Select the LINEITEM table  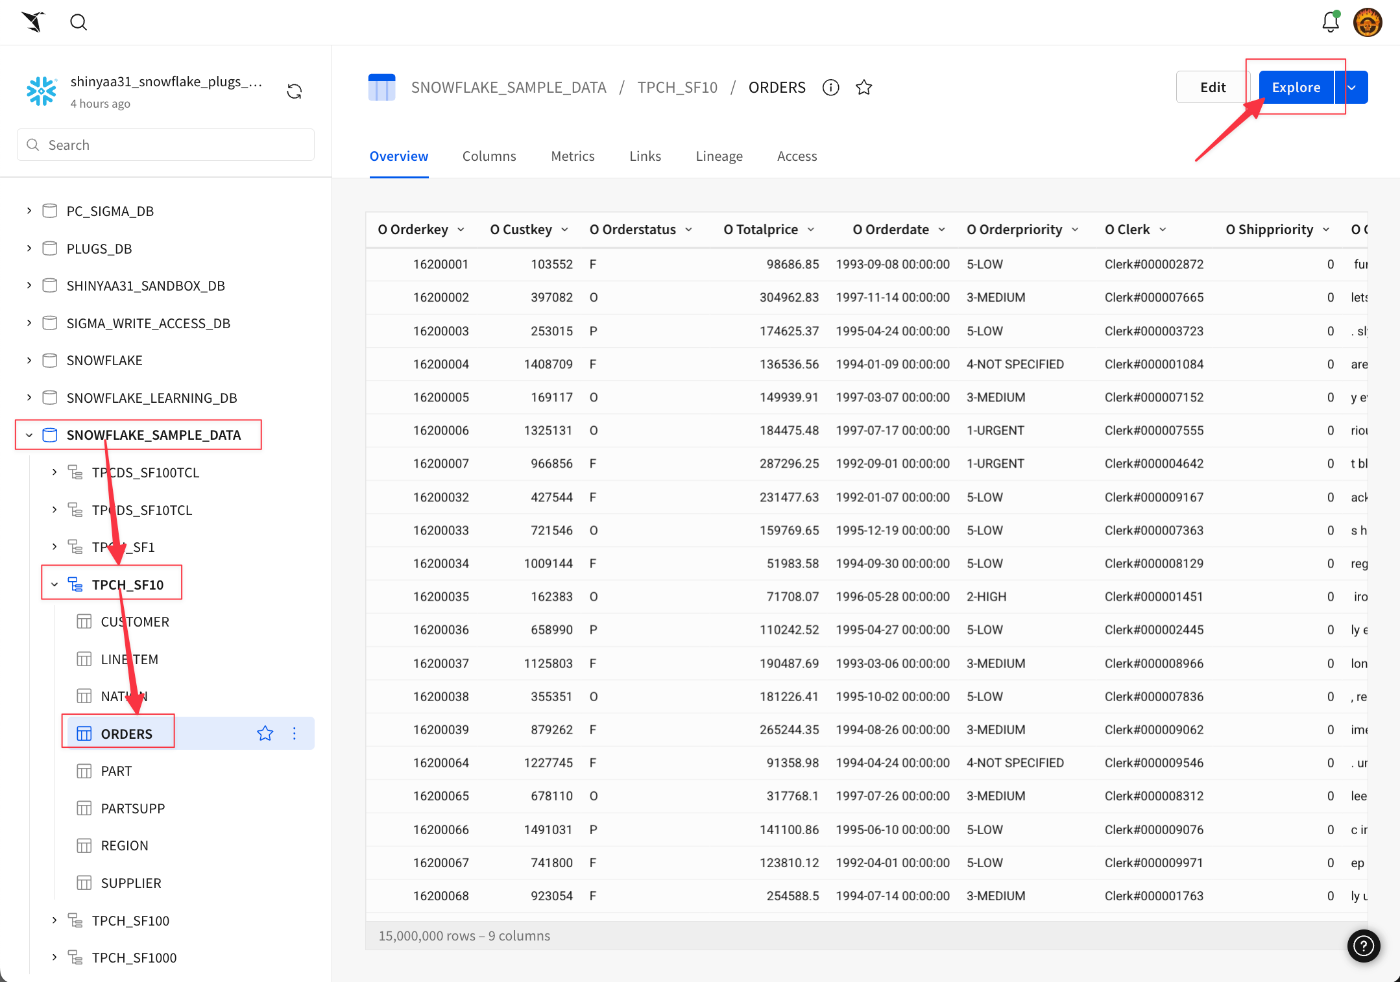coord(129,659)
